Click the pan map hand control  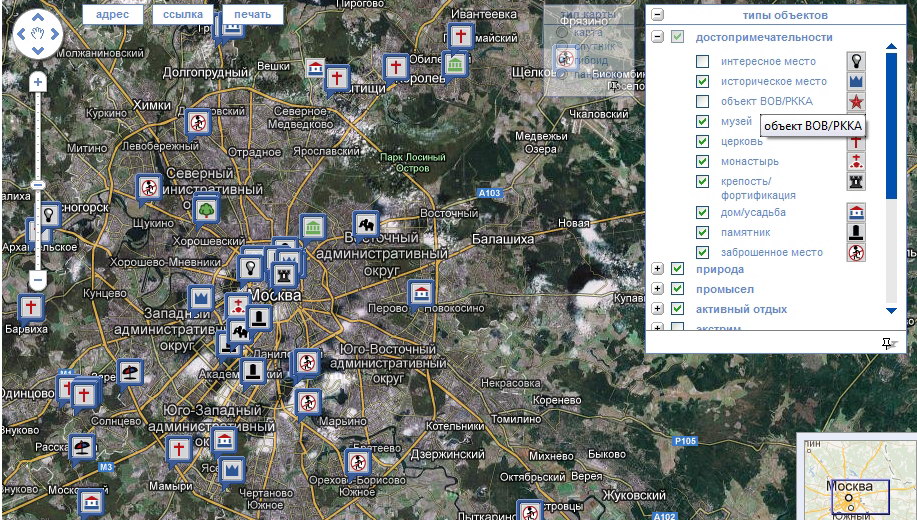tap(37, 35)
